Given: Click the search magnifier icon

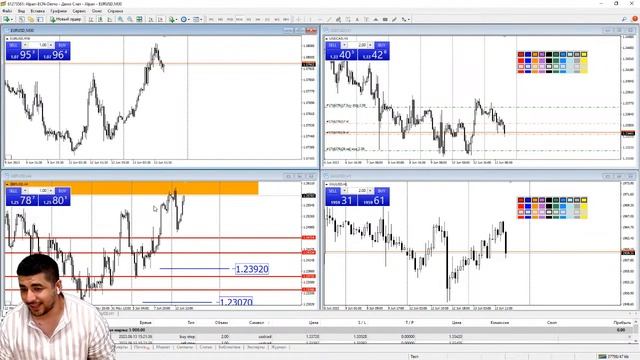Looking at the screenshot, I should click(x=624, y=19).
